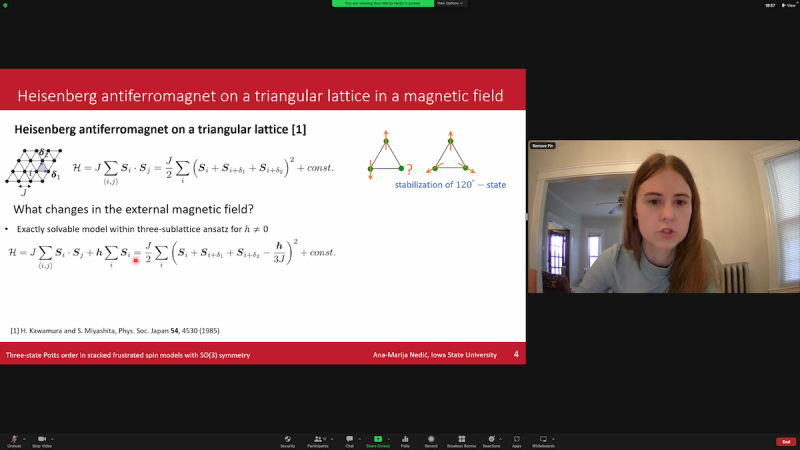Open the Apps panel

[516, 441]
